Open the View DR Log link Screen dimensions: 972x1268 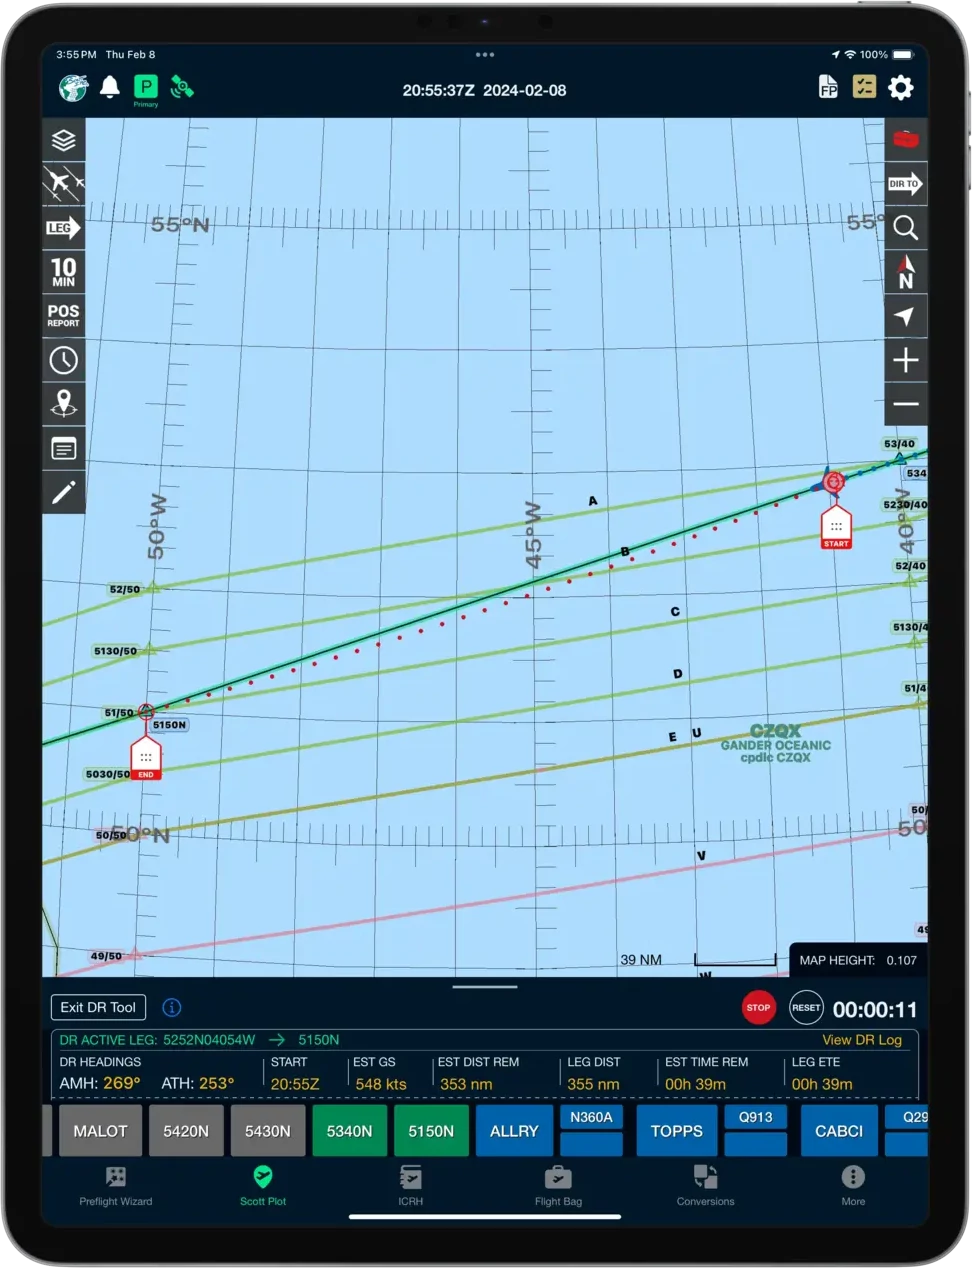(x=861, y=1040)
